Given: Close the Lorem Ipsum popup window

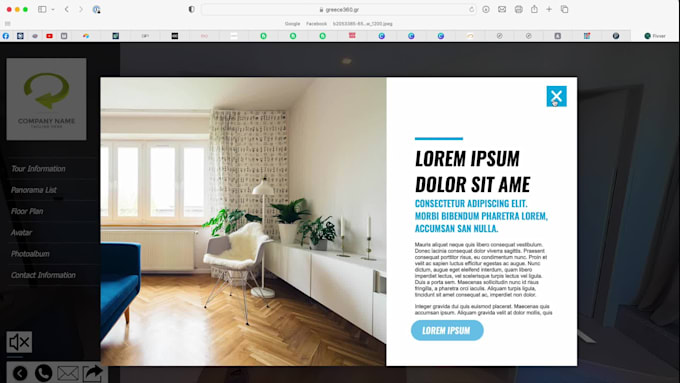Looking at the screenshot, I should pyautogui.click(x=556, y=96).
